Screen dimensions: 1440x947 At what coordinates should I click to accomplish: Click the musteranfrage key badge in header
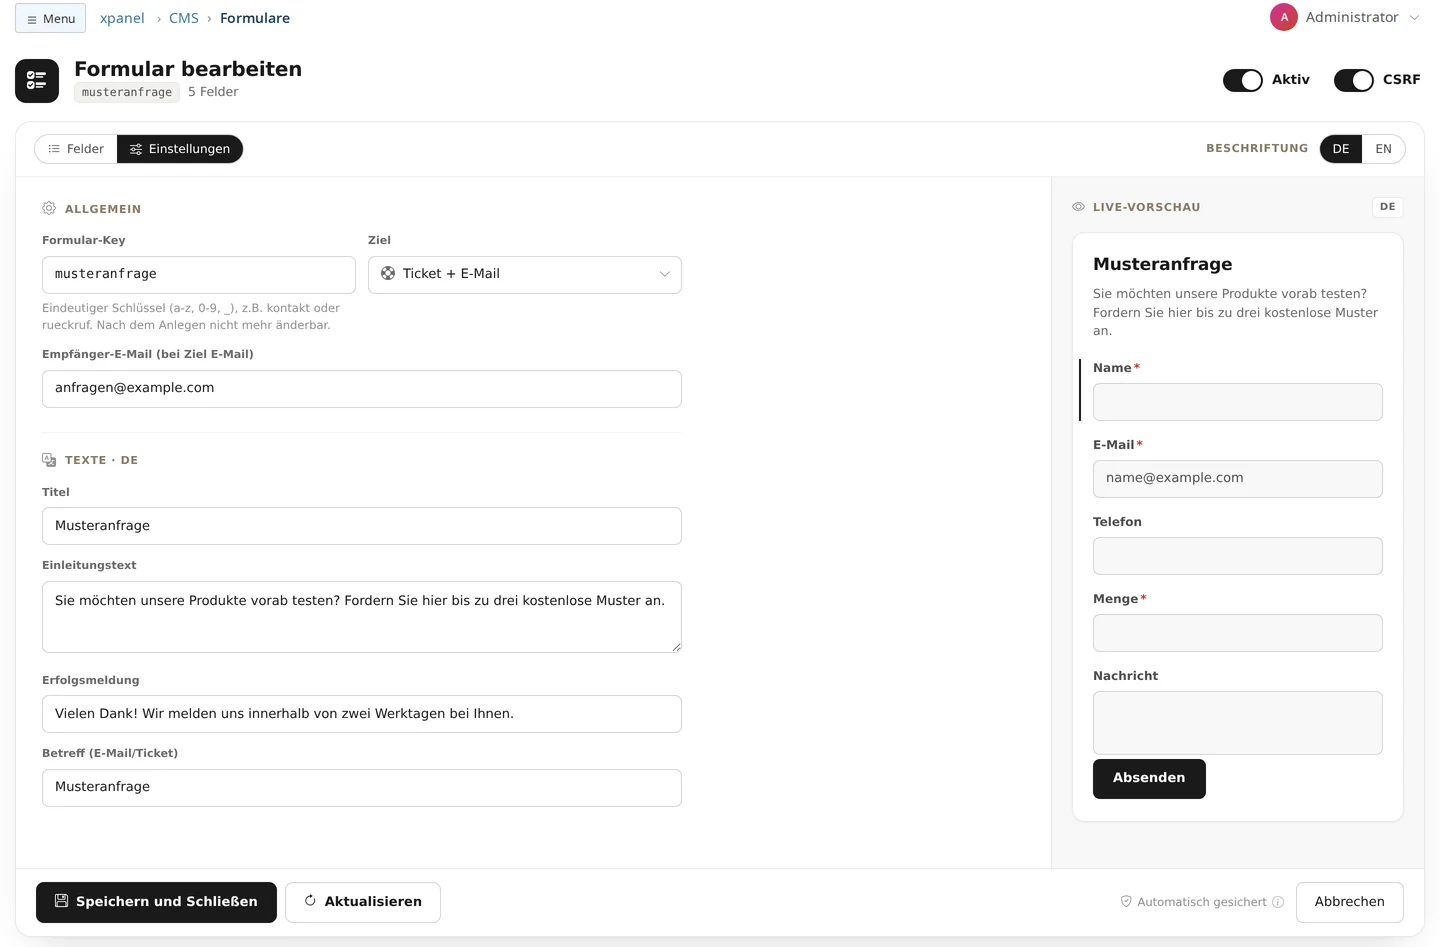point(127,92)
